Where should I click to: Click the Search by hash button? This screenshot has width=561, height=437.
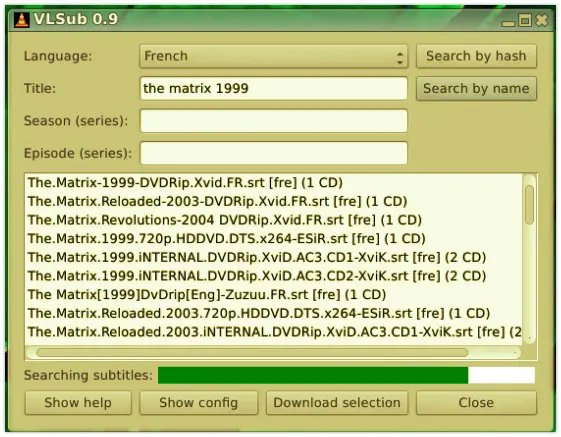click(x=476, y=56)
